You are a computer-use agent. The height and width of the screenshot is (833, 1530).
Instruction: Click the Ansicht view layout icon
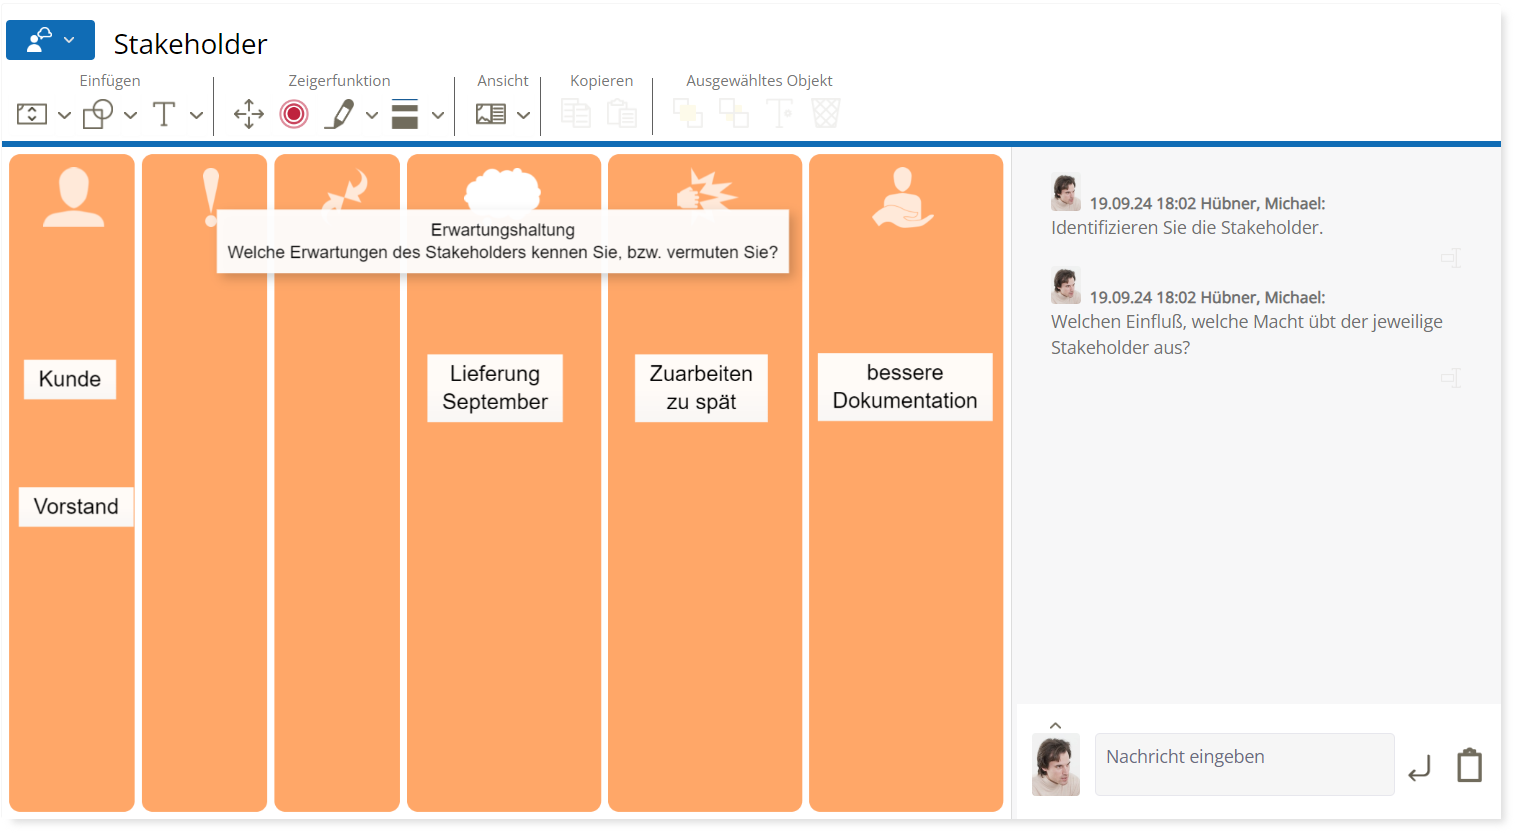coord(491,114)
